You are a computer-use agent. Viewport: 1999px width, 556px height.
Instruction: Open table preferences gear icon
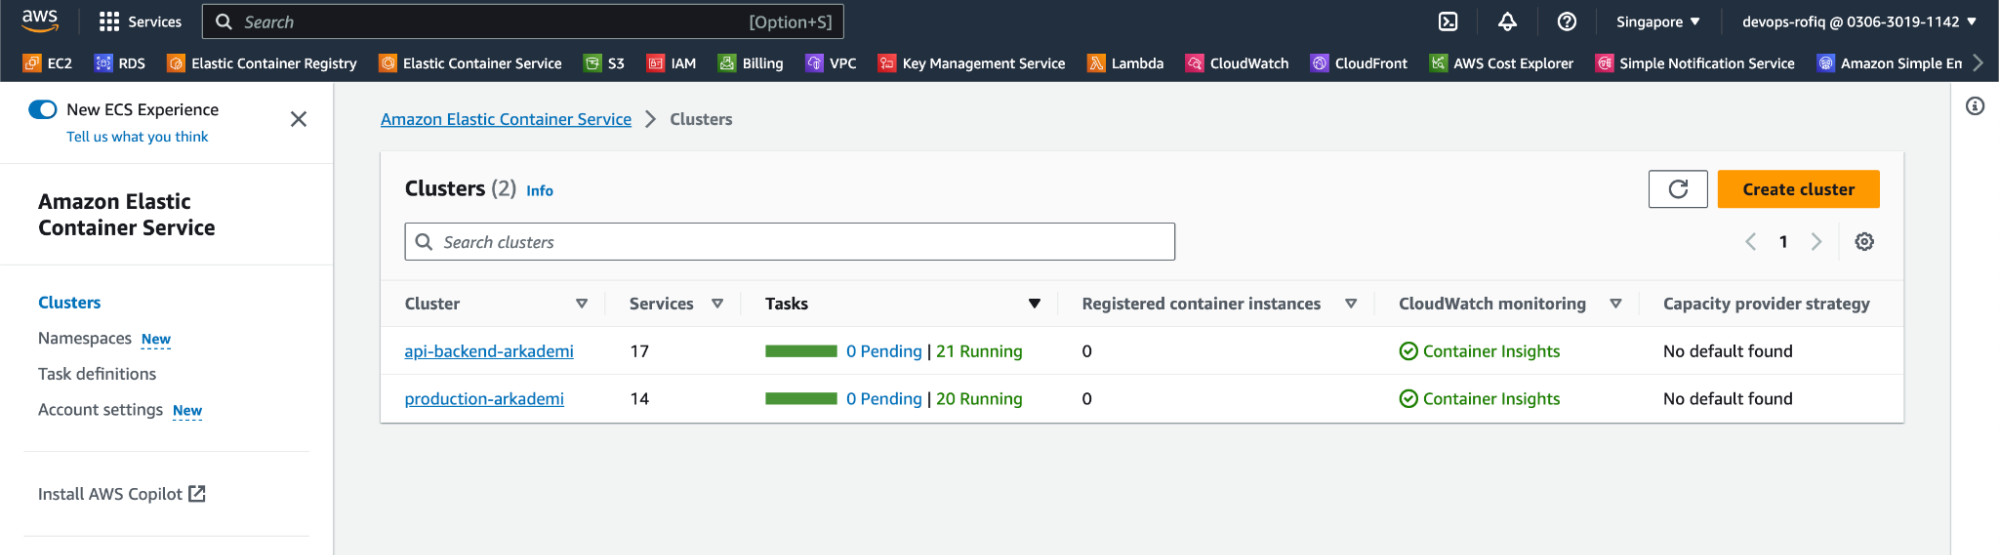click(1864, 242)
